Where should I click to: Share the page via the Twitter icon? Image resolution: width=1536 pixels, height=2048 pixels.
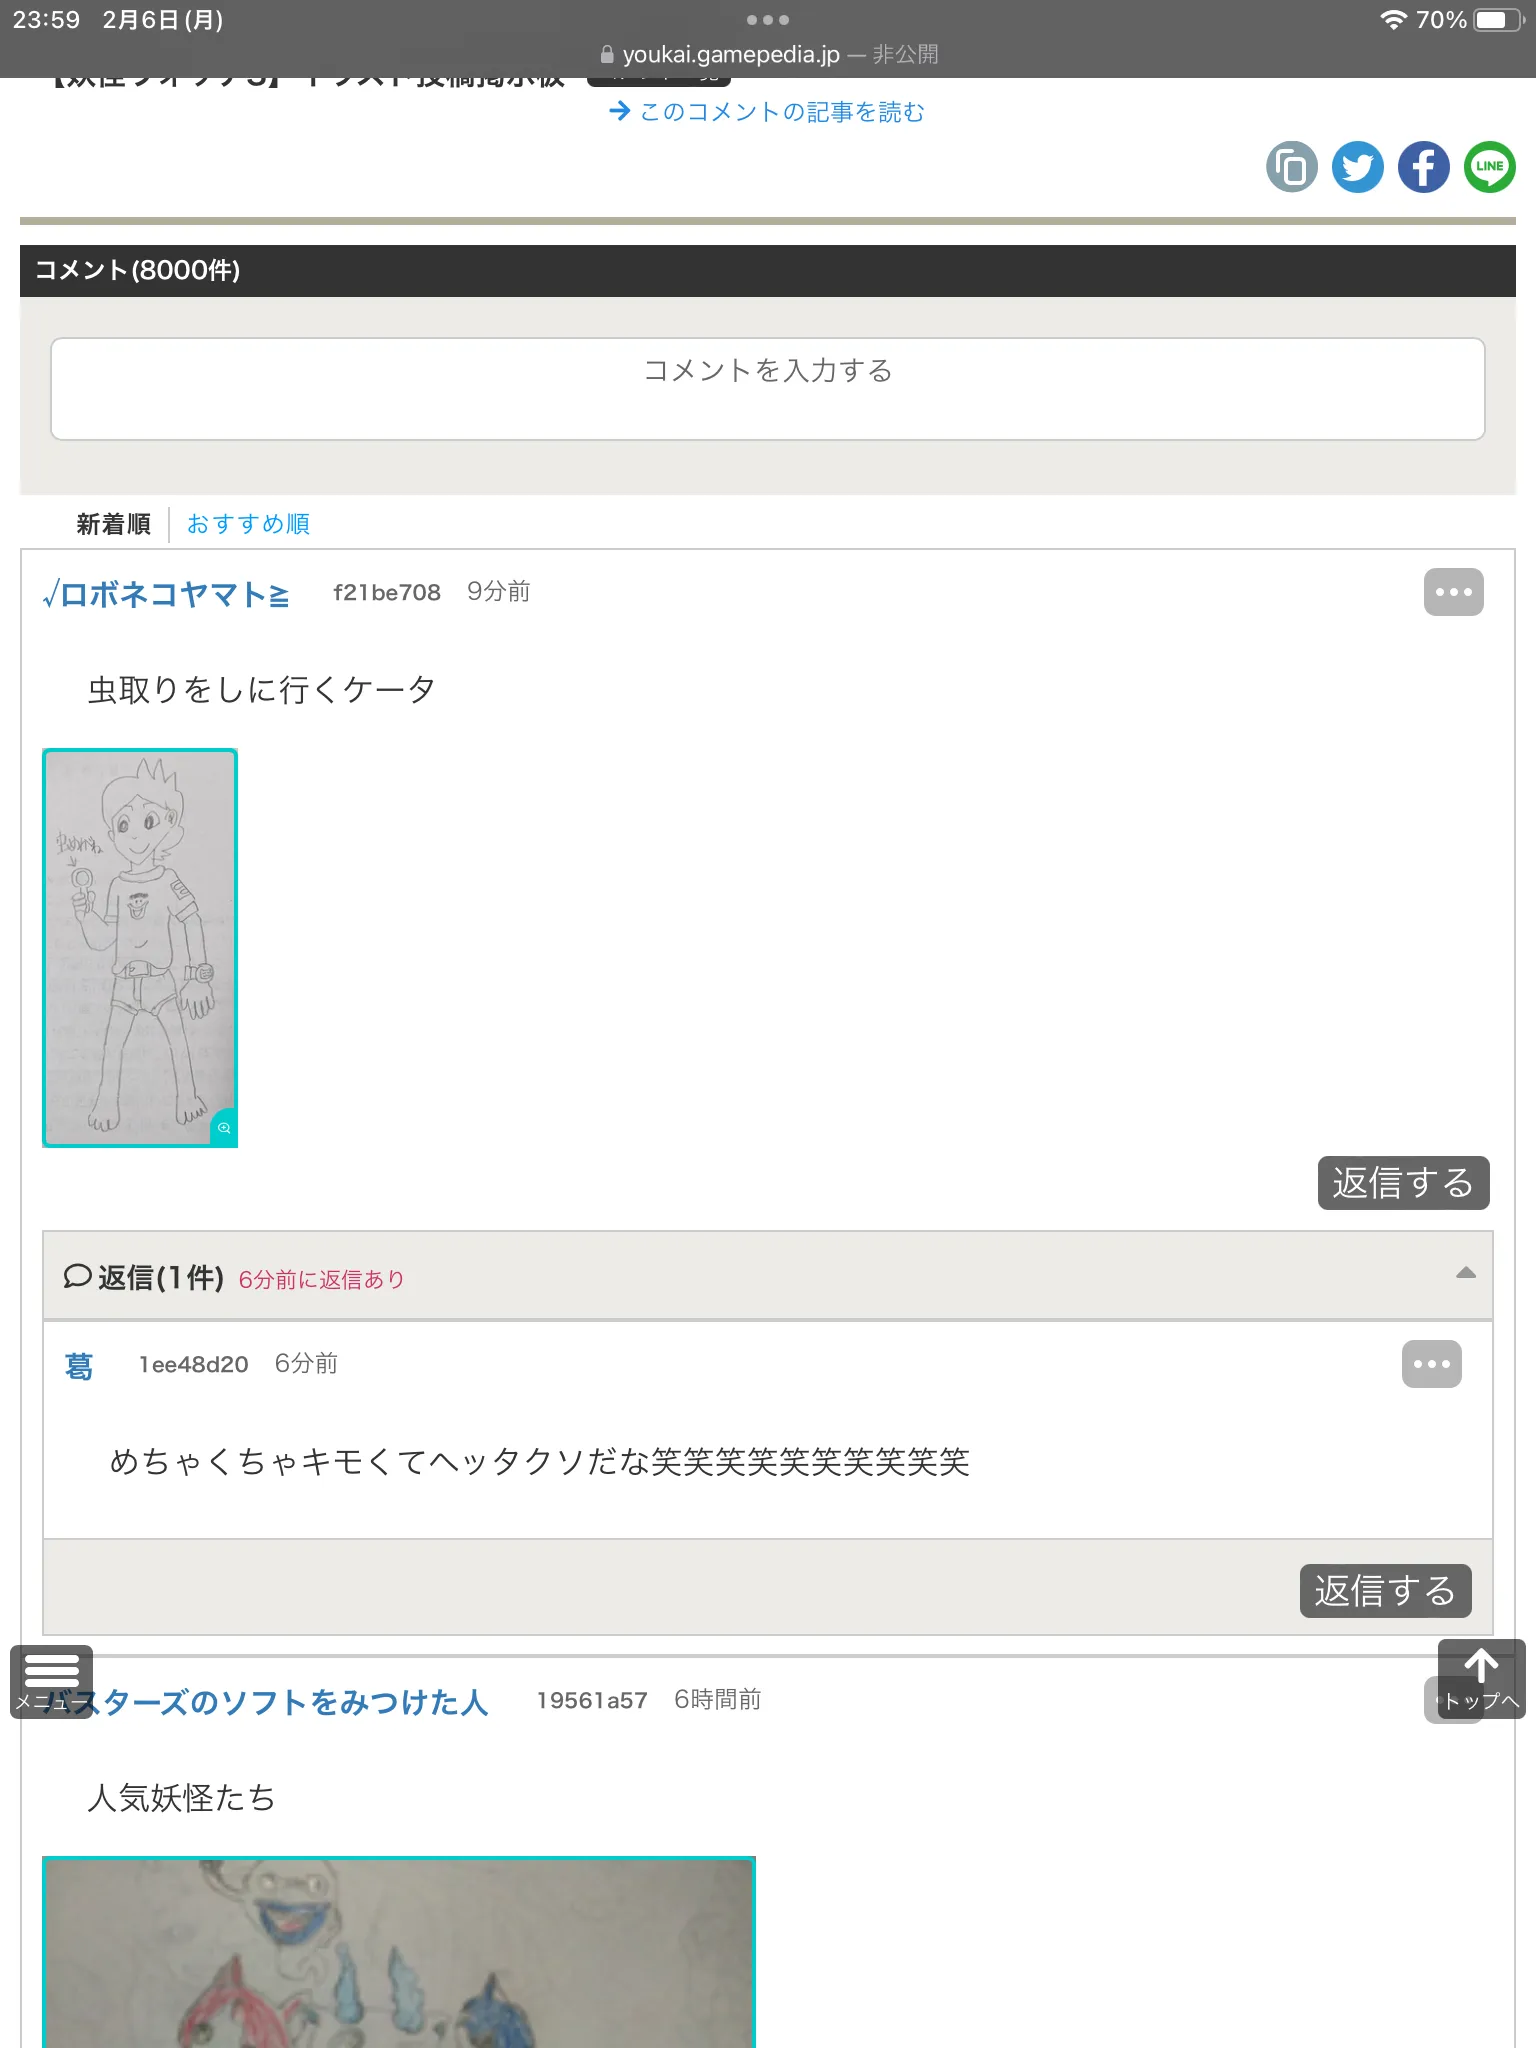click(x=1358, y=167)
